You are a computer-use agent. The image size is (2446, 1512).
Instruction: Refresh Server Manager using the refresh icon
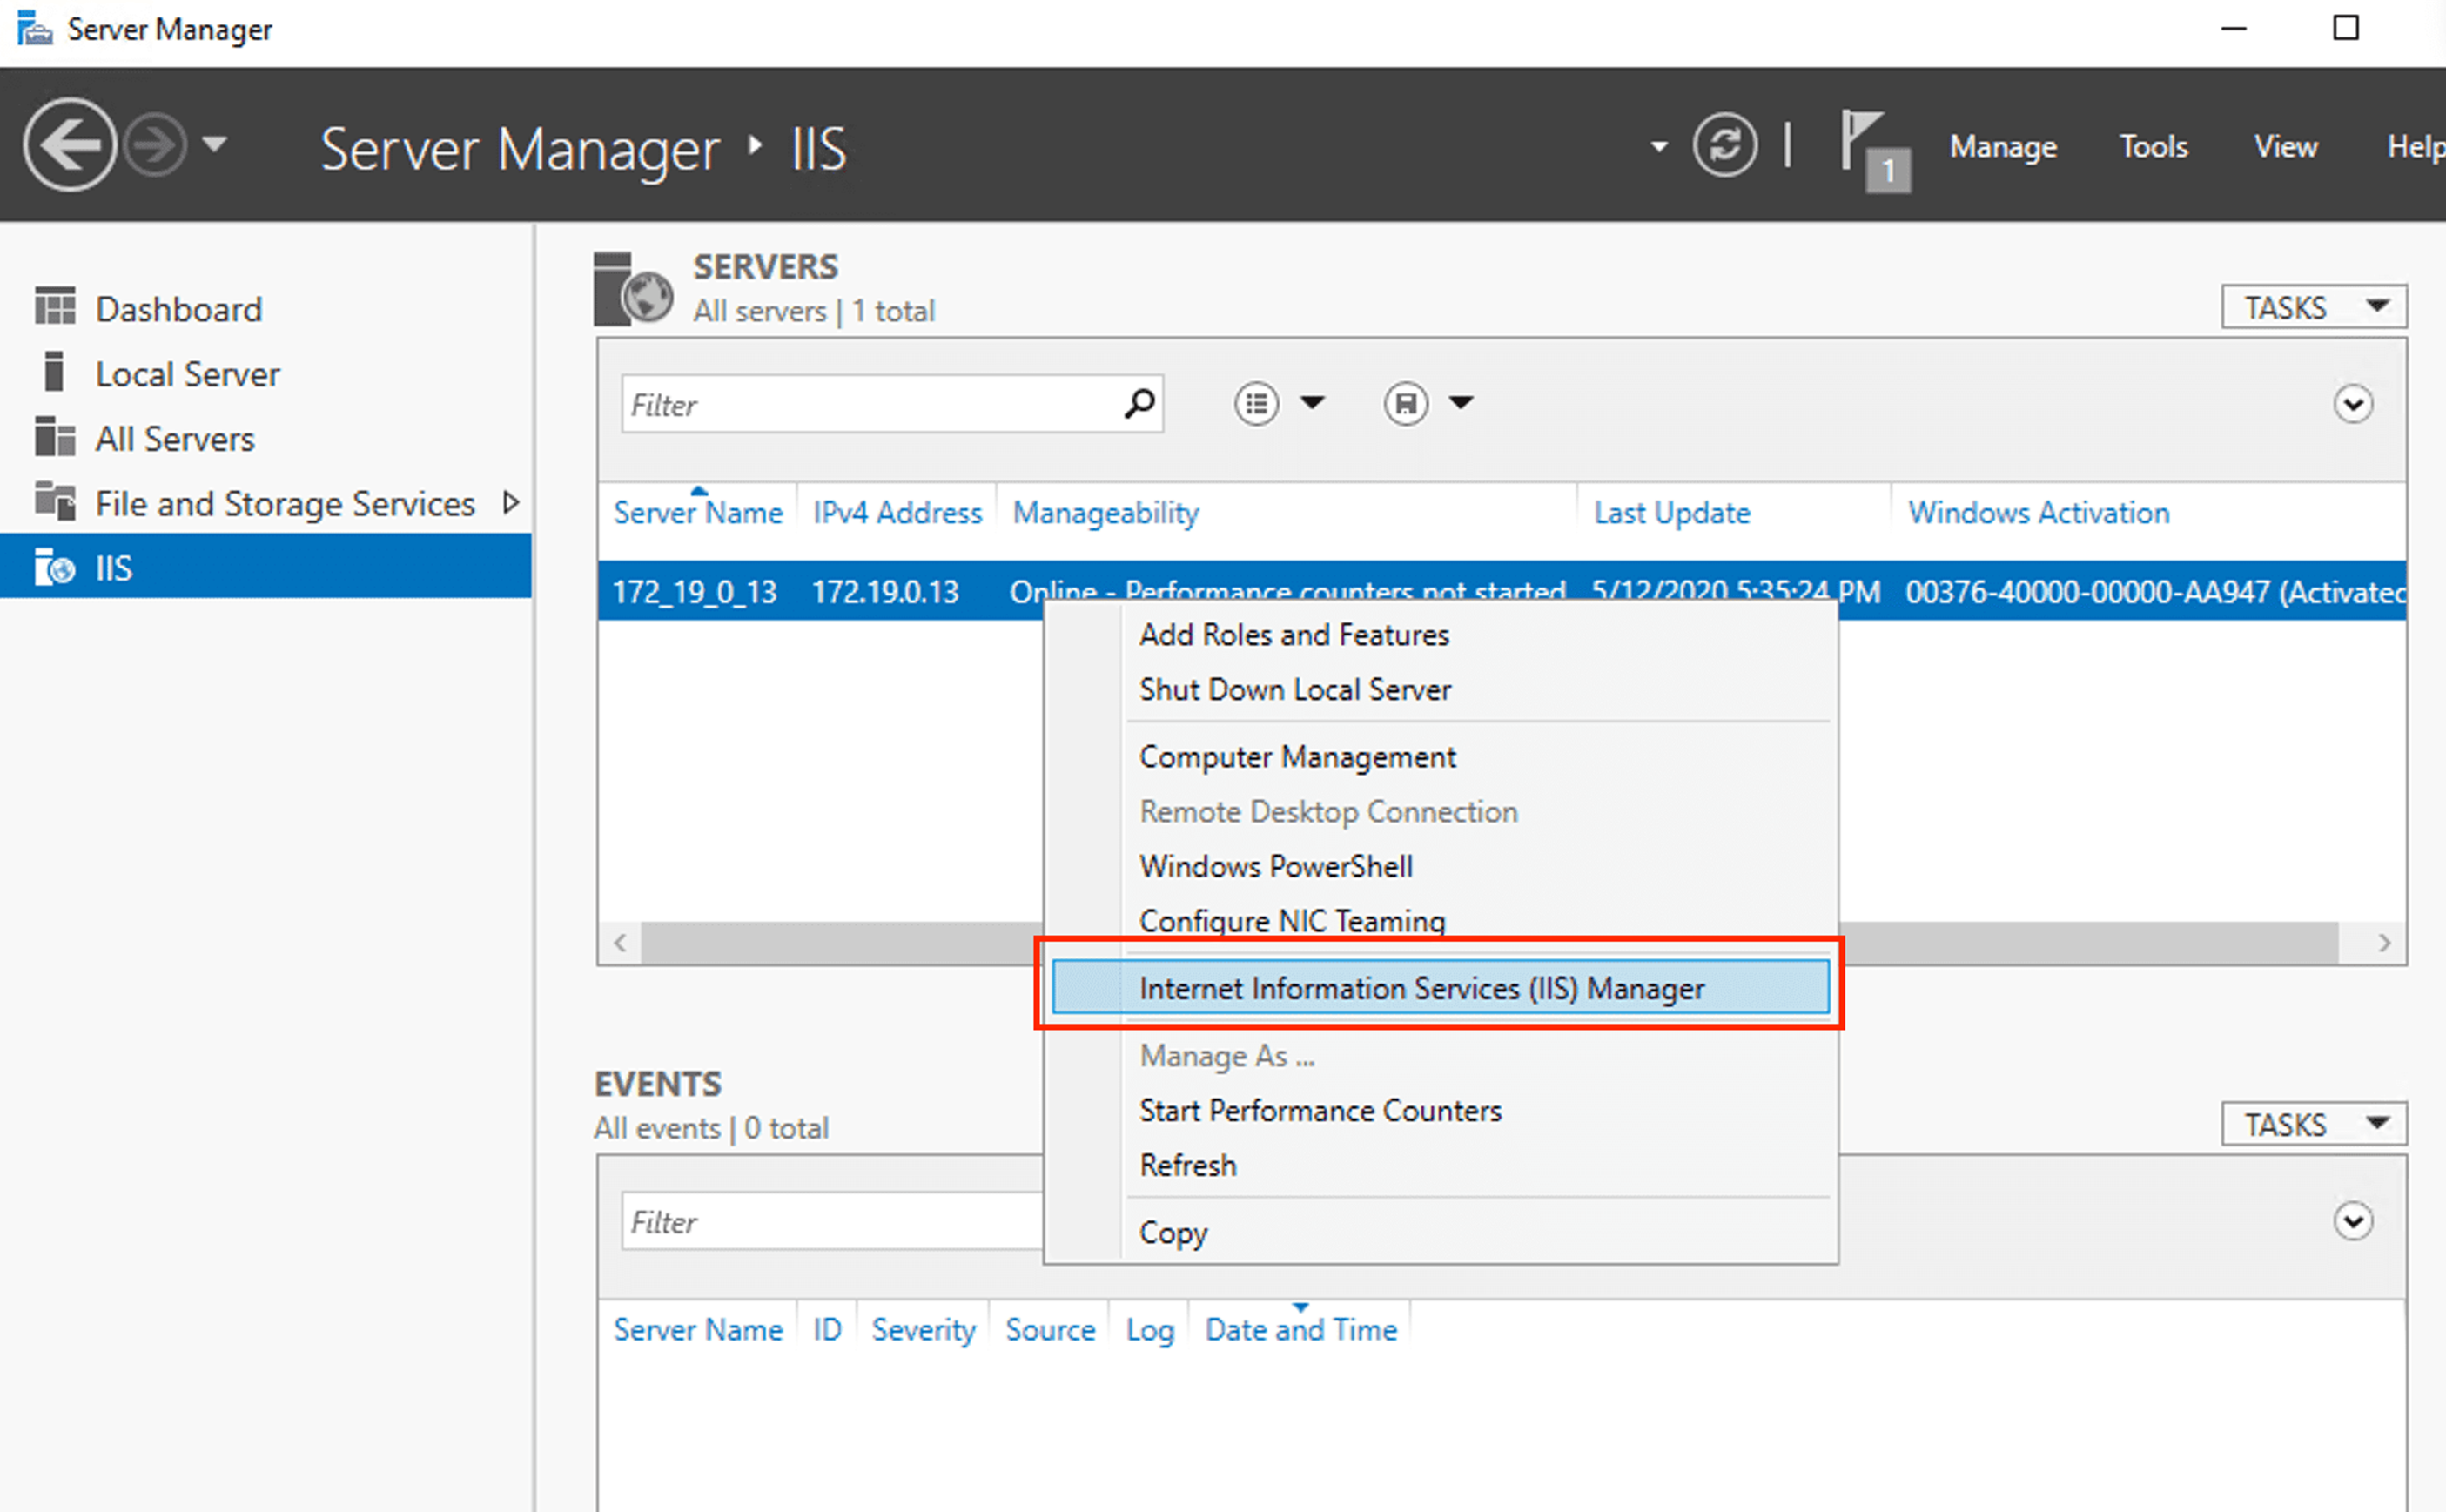pos(1724,146)
